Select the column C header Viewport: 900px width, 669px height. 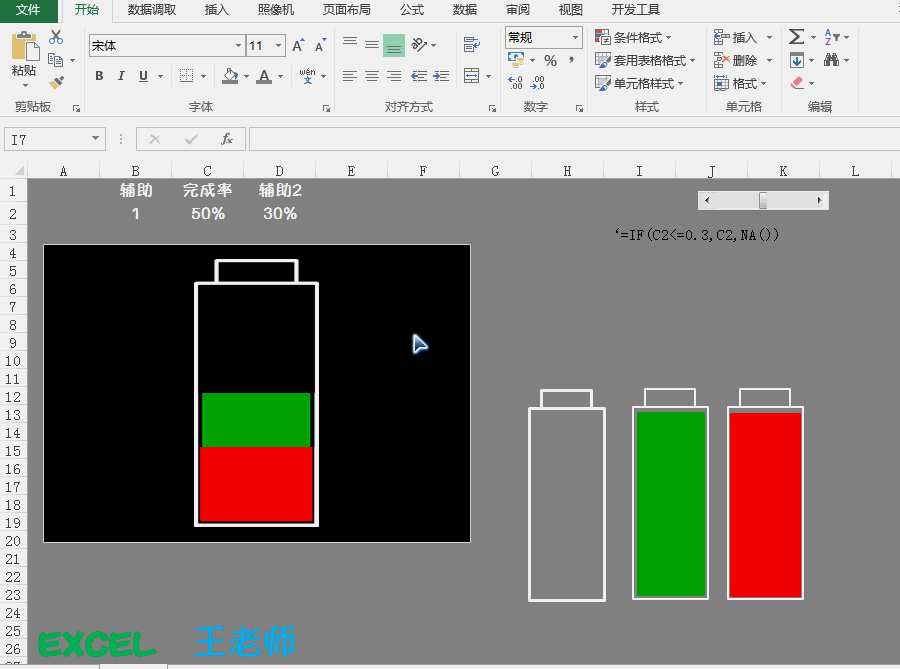[207, 171]
